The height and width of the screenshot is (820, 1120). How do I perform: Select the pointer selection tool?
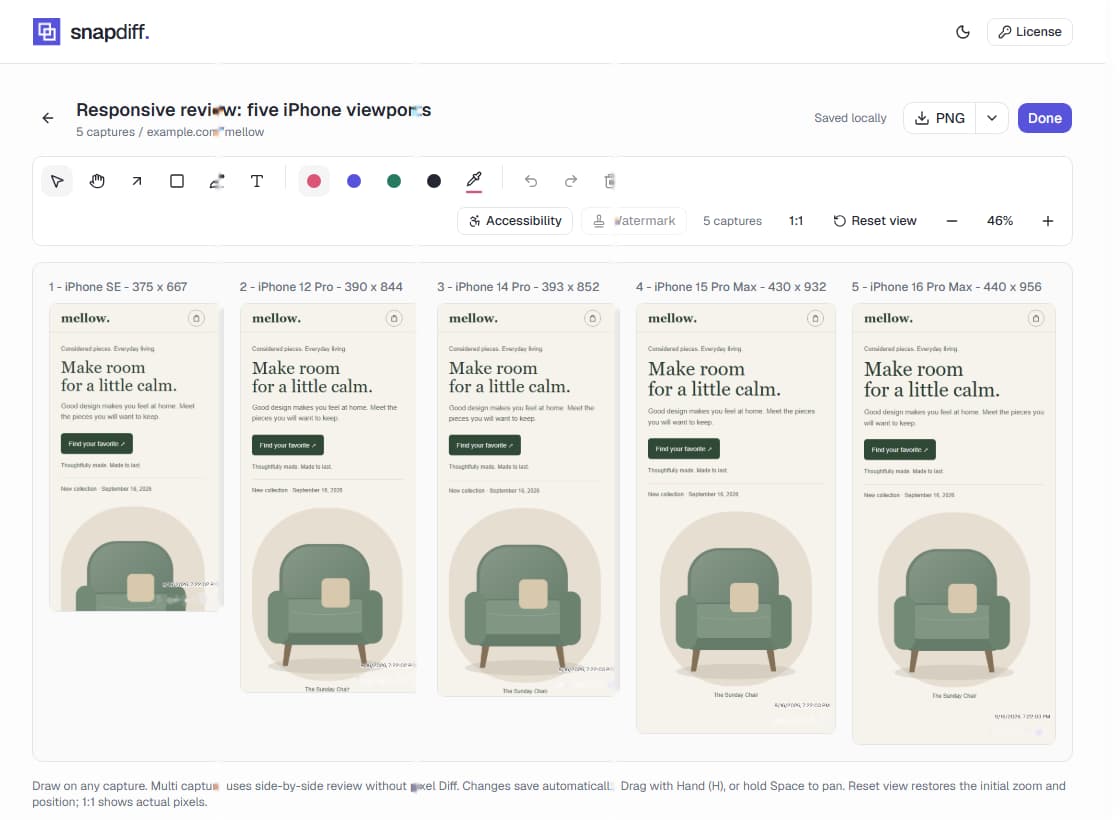pyautogui.click(x=57, y=181)
